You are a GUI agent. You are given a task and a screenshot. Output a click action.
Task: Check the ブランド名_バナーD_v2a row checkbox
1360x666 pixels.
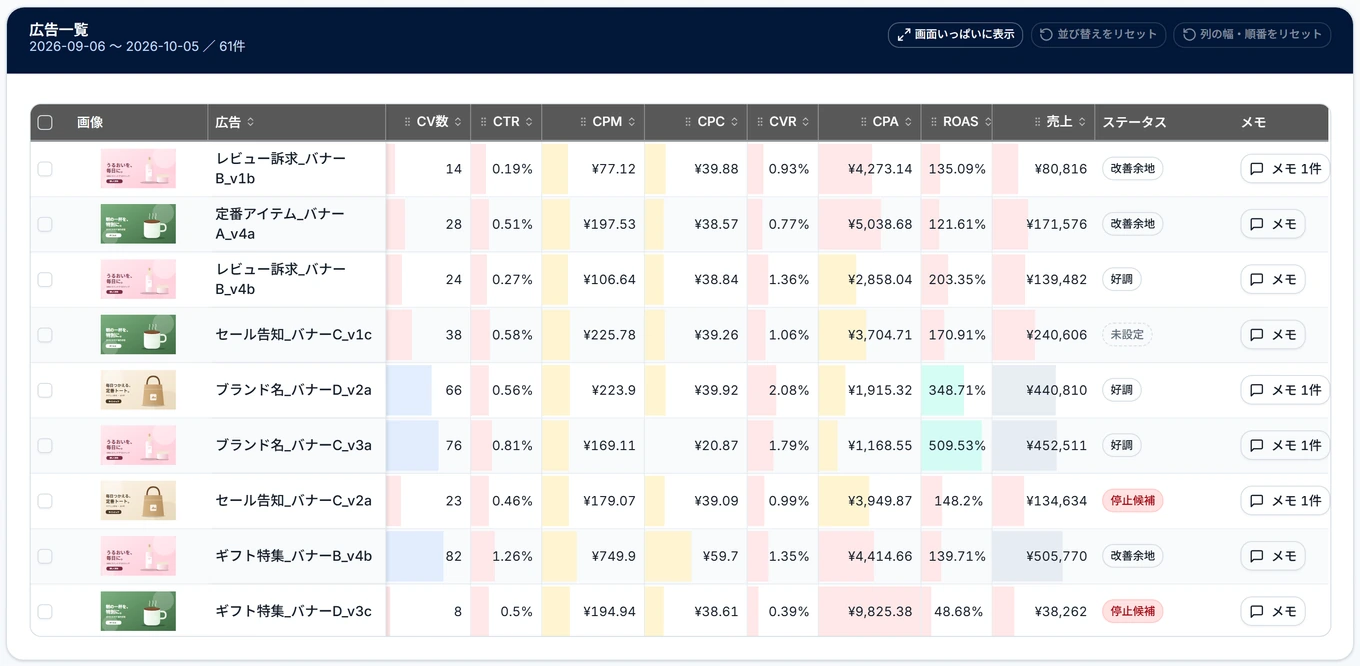click(x=45, y=390)
